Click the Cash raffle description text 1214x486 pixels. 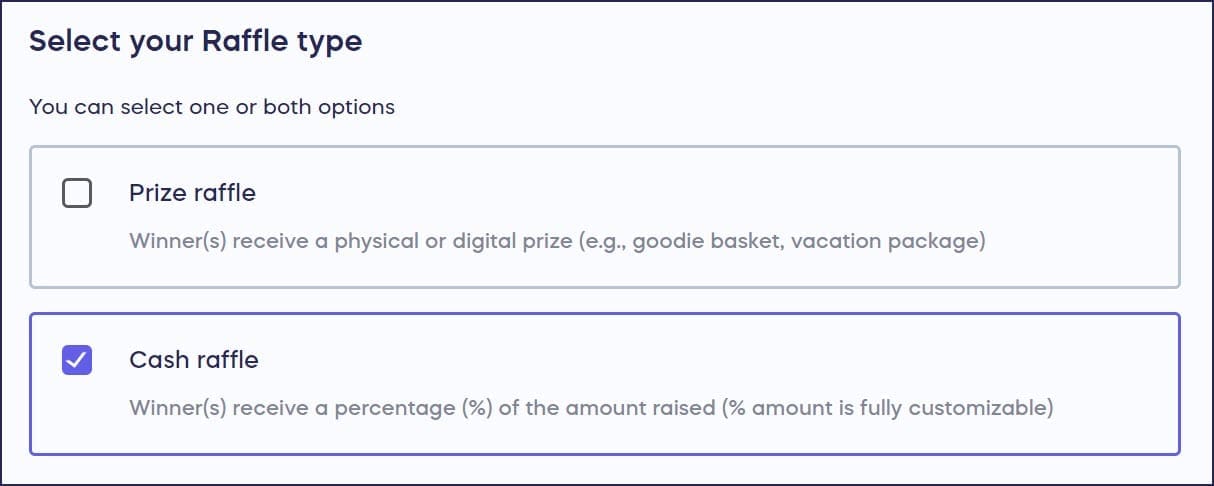[591, 409]
